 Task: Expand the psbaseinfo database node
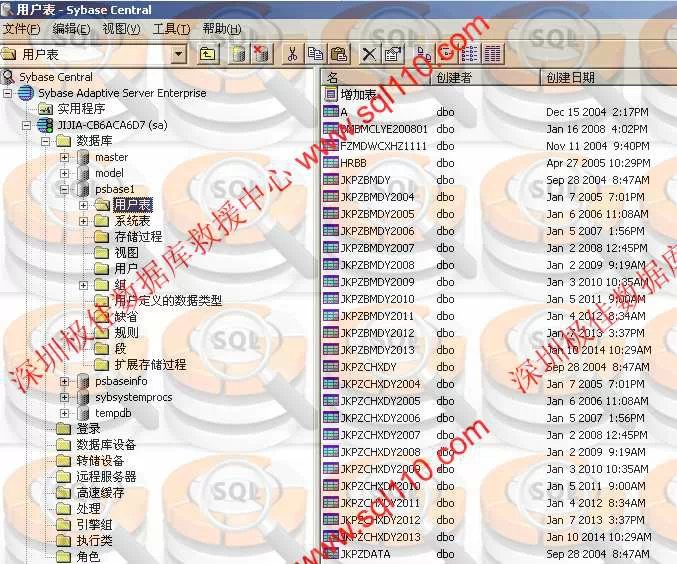tap(64, 381)
